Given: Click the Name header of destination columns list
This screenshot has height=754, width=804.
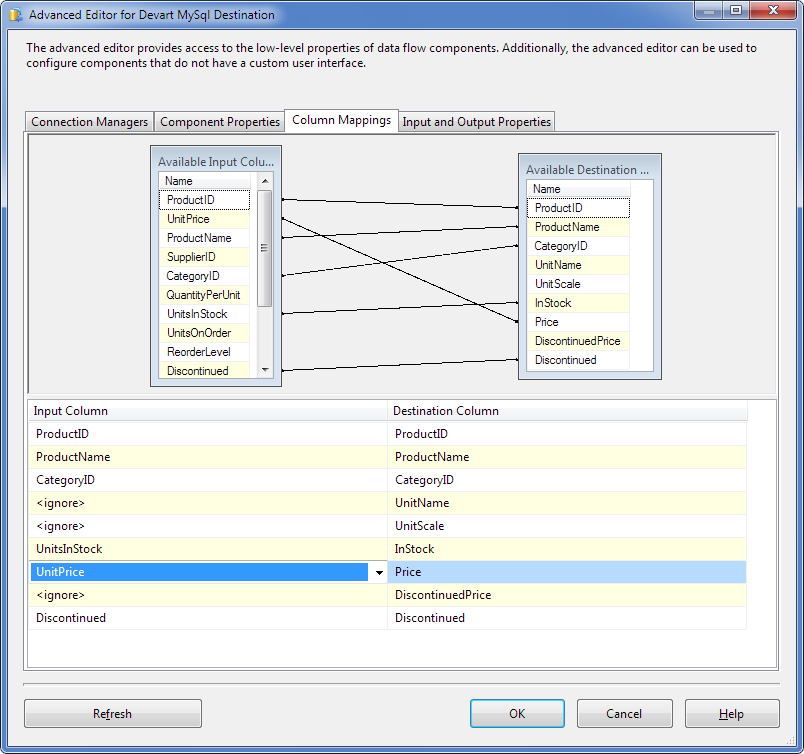Looking at the screenshot, I should coord(578,189).
